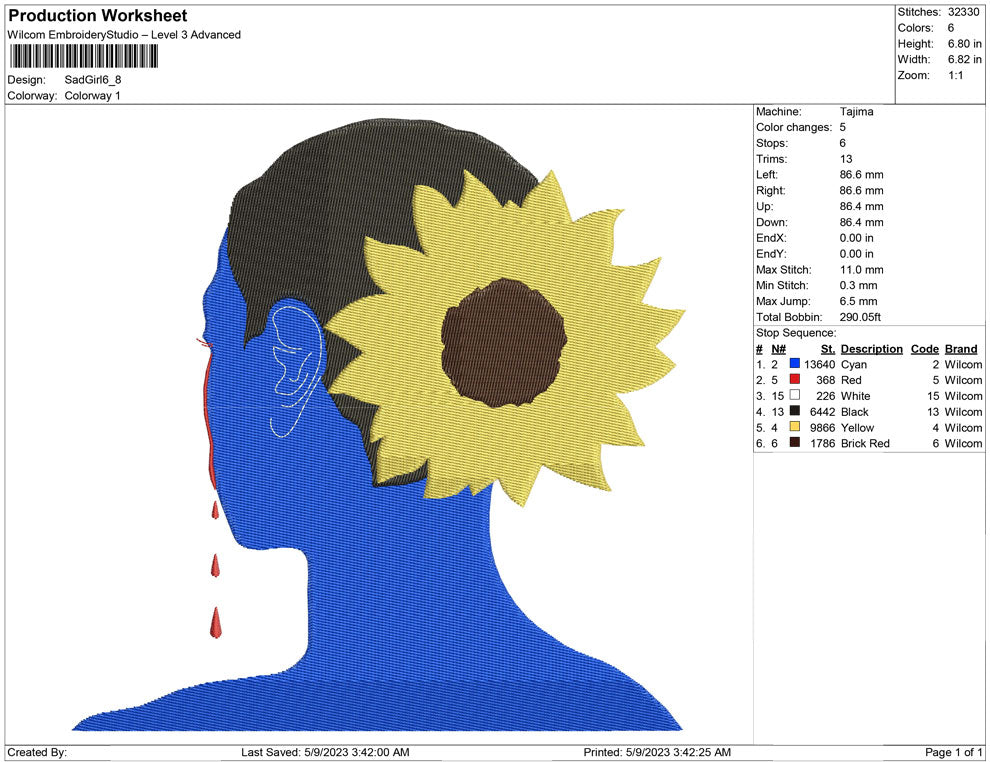990x762 pixels.
Task: Click the Cyan color swatch in stop sequence
Action: [795, 364]
